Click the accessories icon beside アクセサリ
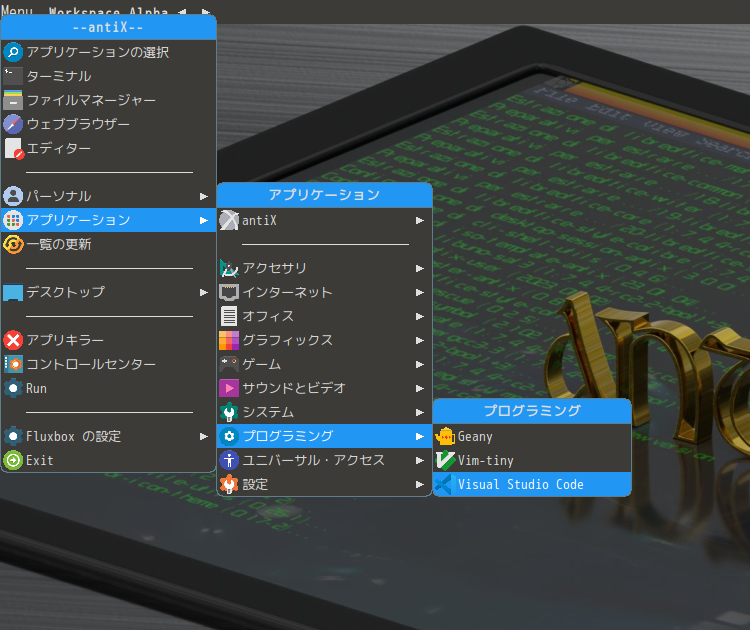 229,268
